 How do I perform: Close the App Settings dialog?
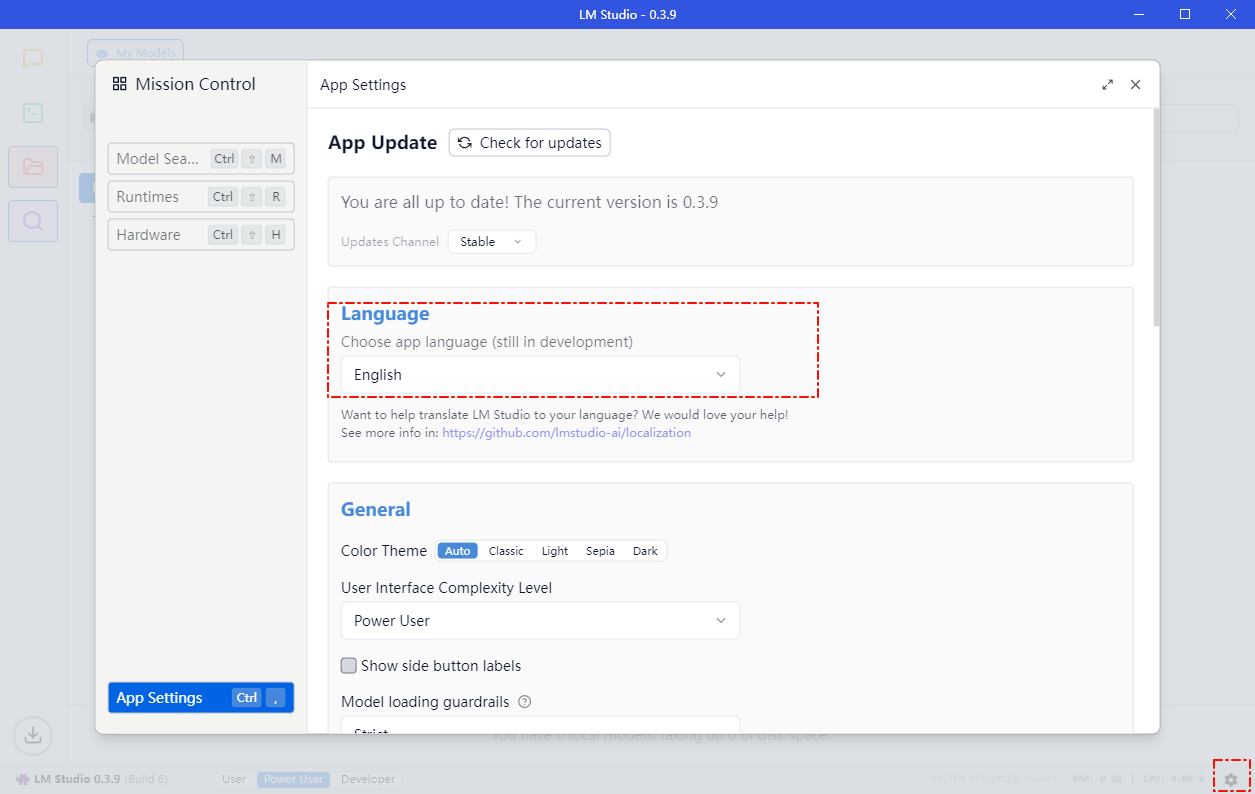pyautogui.click(x=1135, y=85)
